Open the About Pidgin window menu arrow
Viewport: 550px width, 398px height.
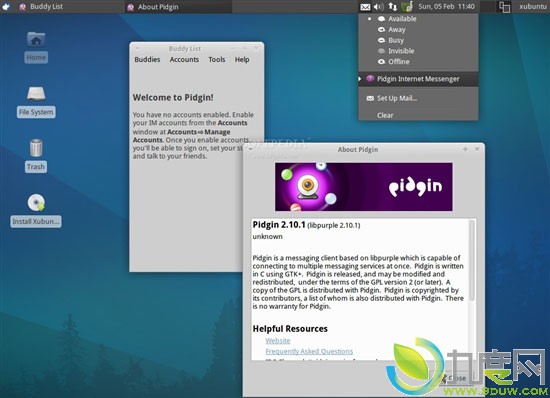[x=250, y=149]
